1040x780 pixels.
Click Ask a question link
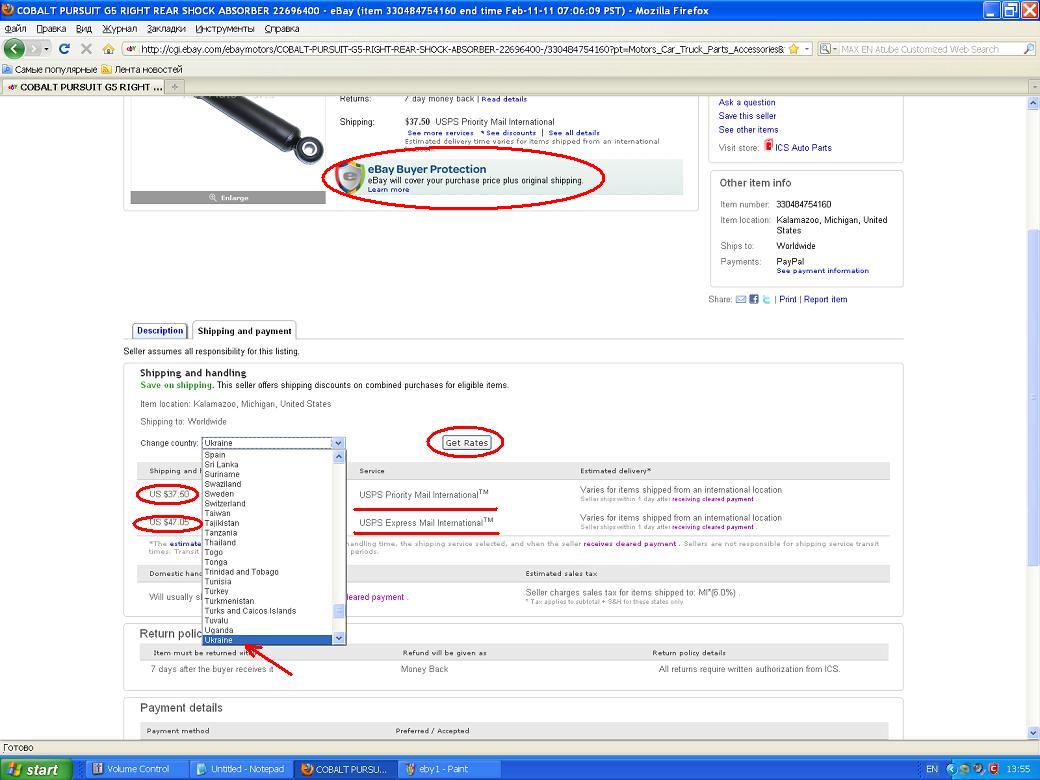pyautogui.click(x=747, y=102)
